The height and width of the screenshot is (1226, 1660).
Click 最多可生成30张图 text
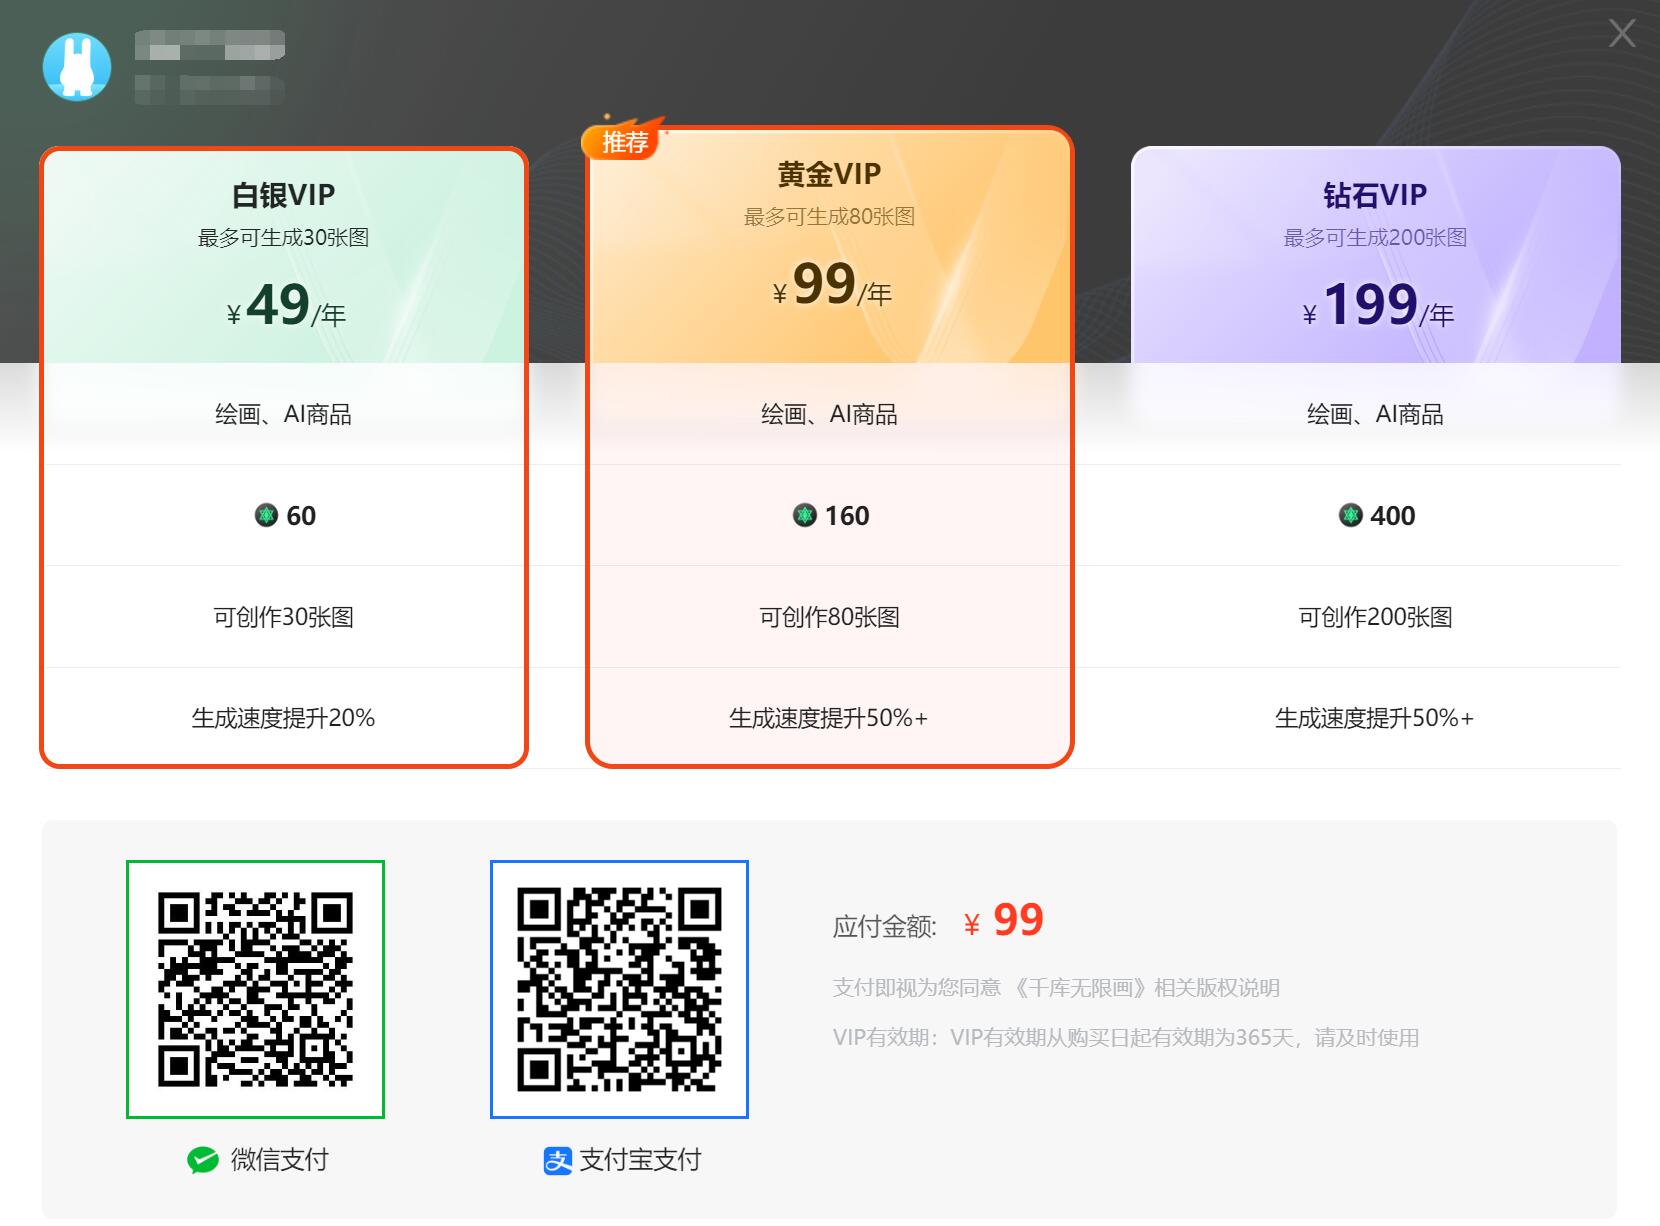(x=283, y=238)
